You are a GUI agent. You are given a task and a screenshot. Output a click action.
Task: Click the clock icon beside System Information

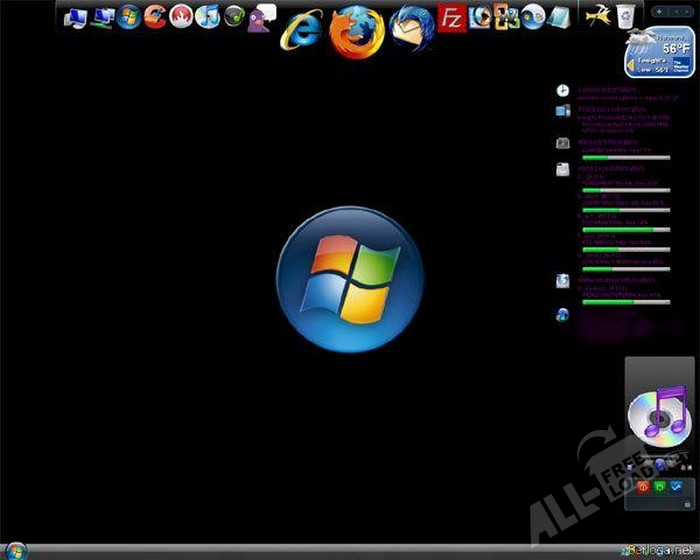[563, 90]
